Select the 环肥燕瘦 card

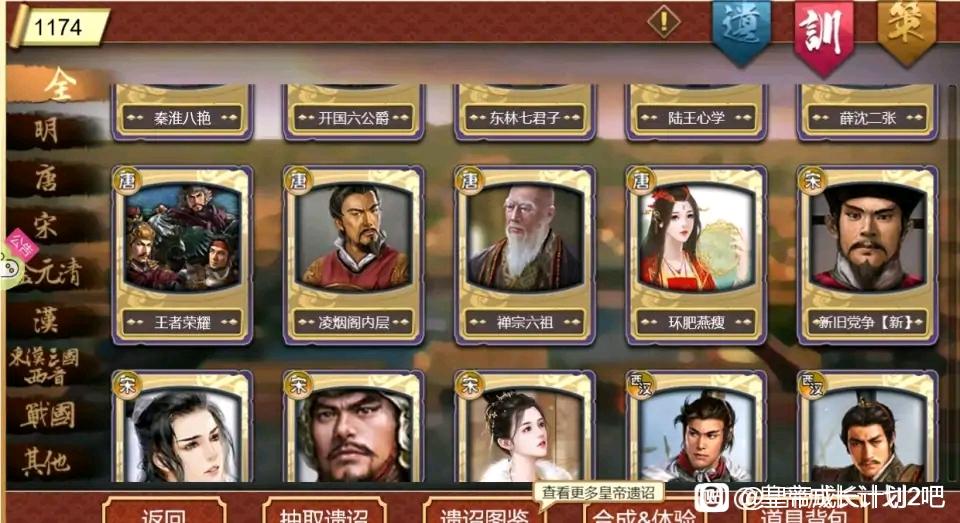(x=696, y=255)
